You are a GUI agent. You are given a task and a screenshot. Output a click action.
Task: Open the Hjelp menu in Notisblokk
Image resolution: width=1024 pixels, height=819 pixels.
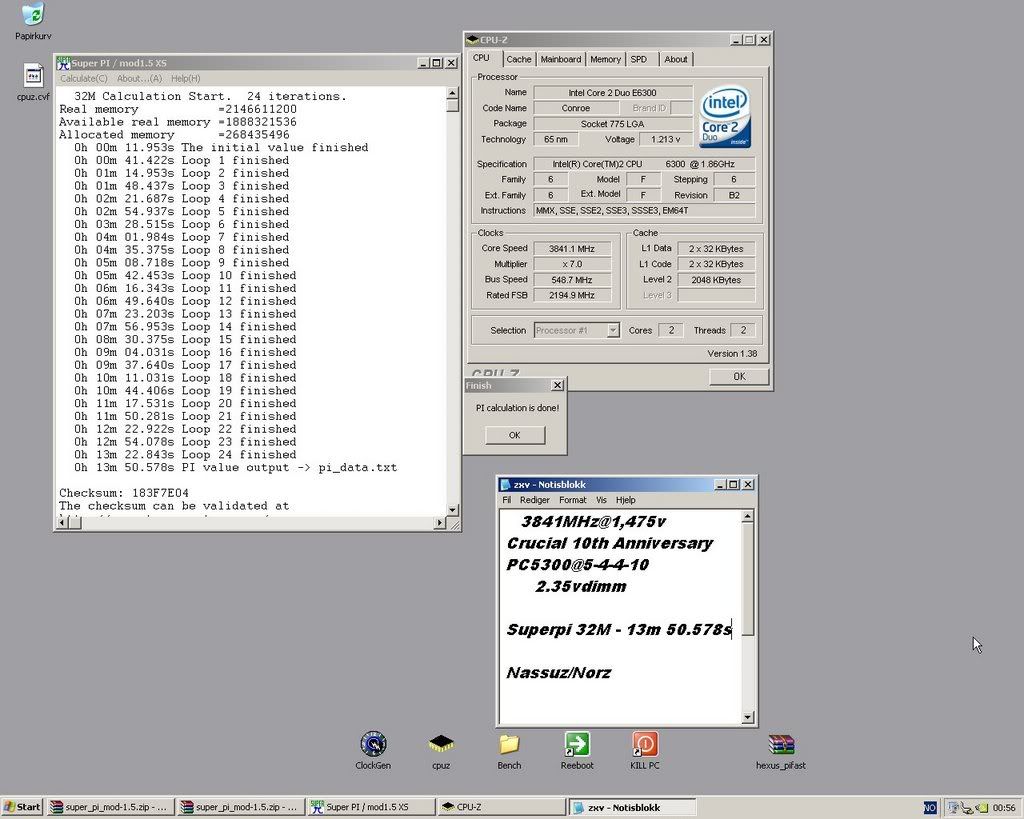click(626, 500)
